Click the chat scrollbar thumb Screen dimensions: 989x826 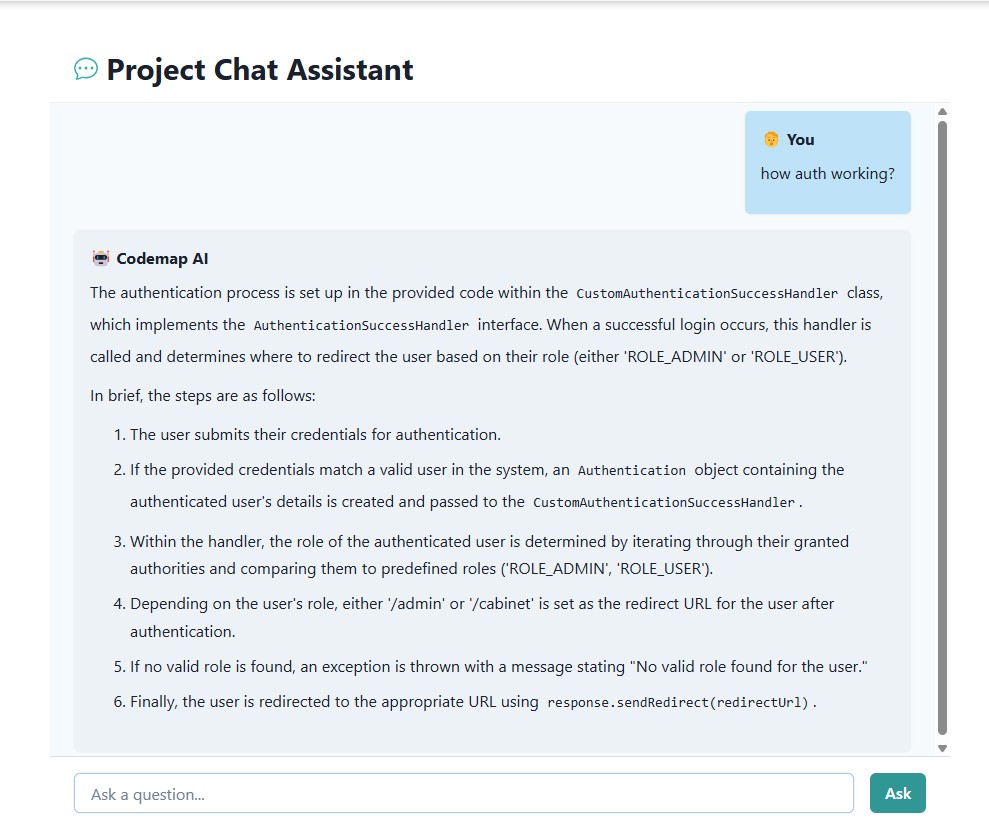[942, 428]
